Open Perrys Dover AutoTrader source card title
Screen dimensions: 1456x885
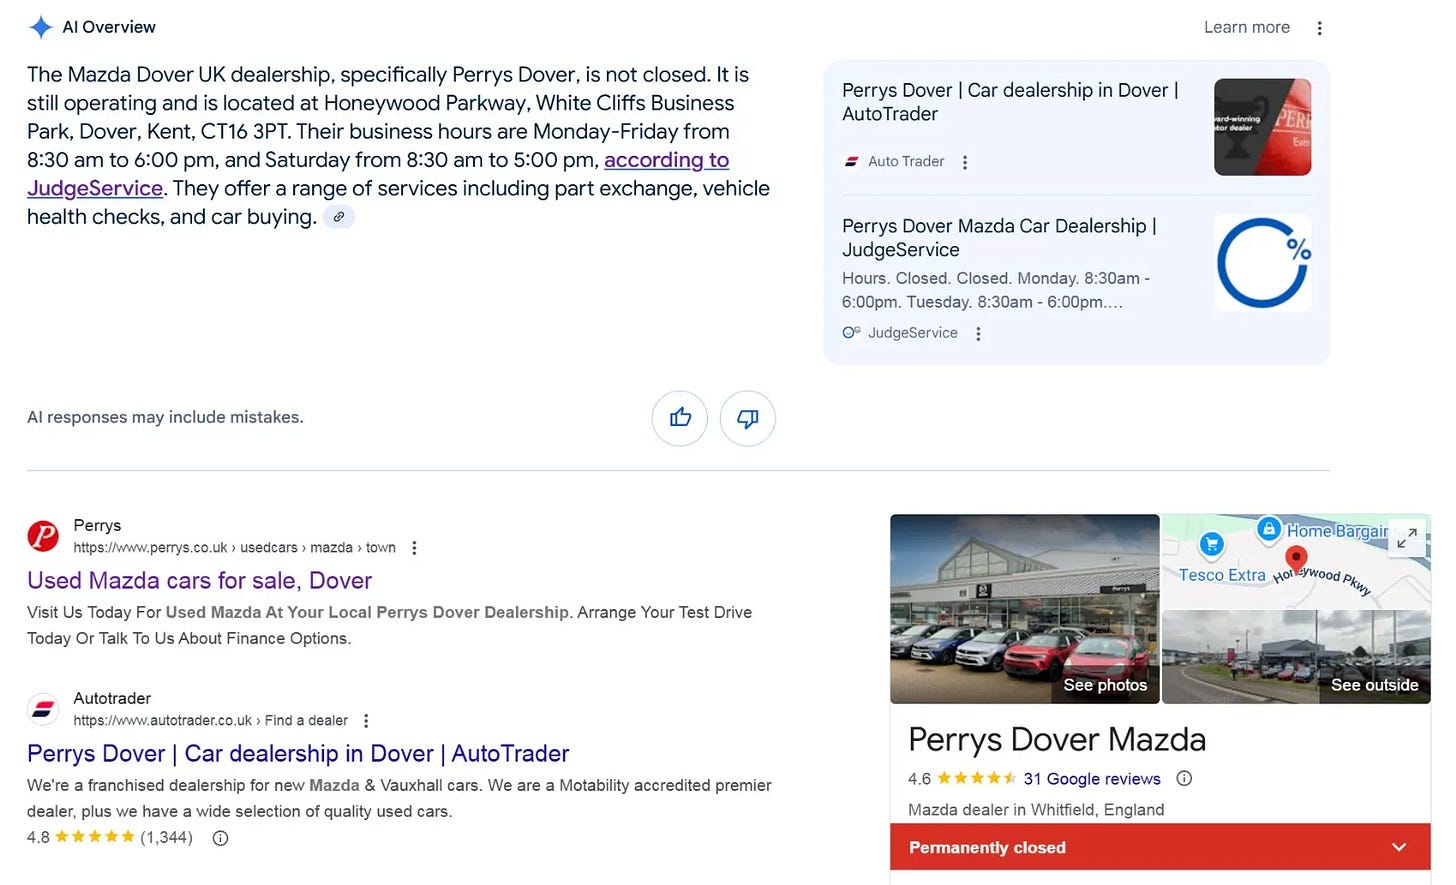tap(1010, 102)
